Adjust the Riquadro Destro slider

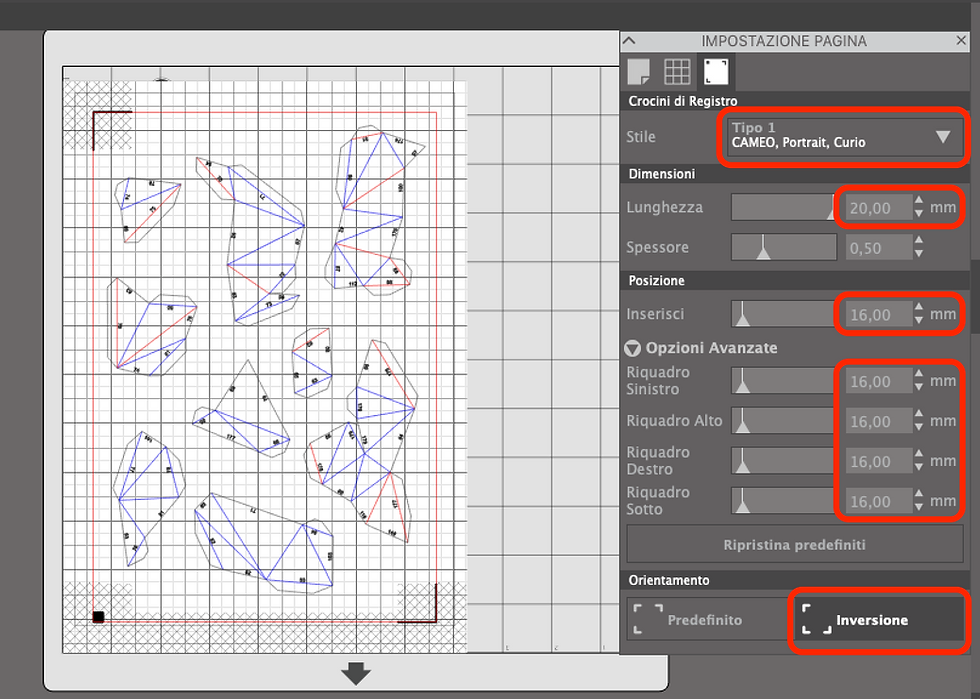[x=784, y=460]
